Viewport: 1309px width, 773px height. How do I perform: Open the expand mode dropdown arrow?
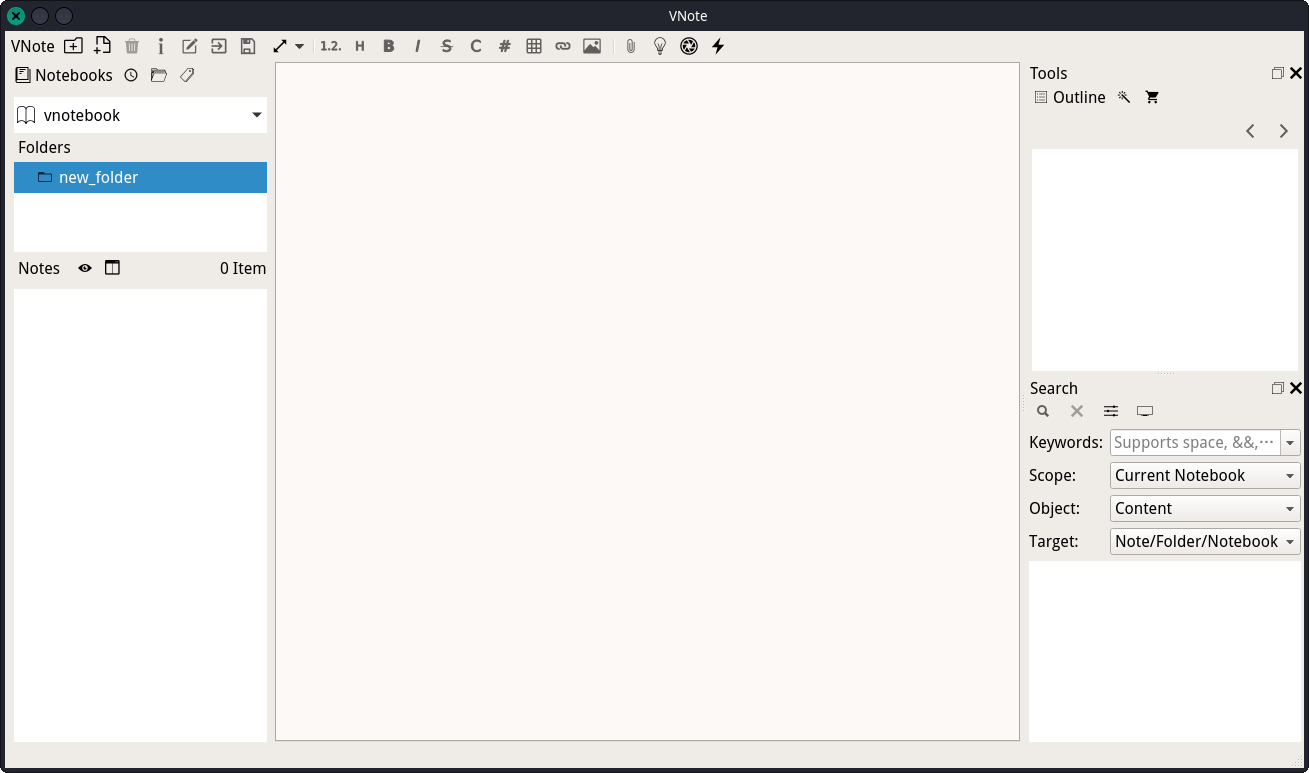click(299, 46)
